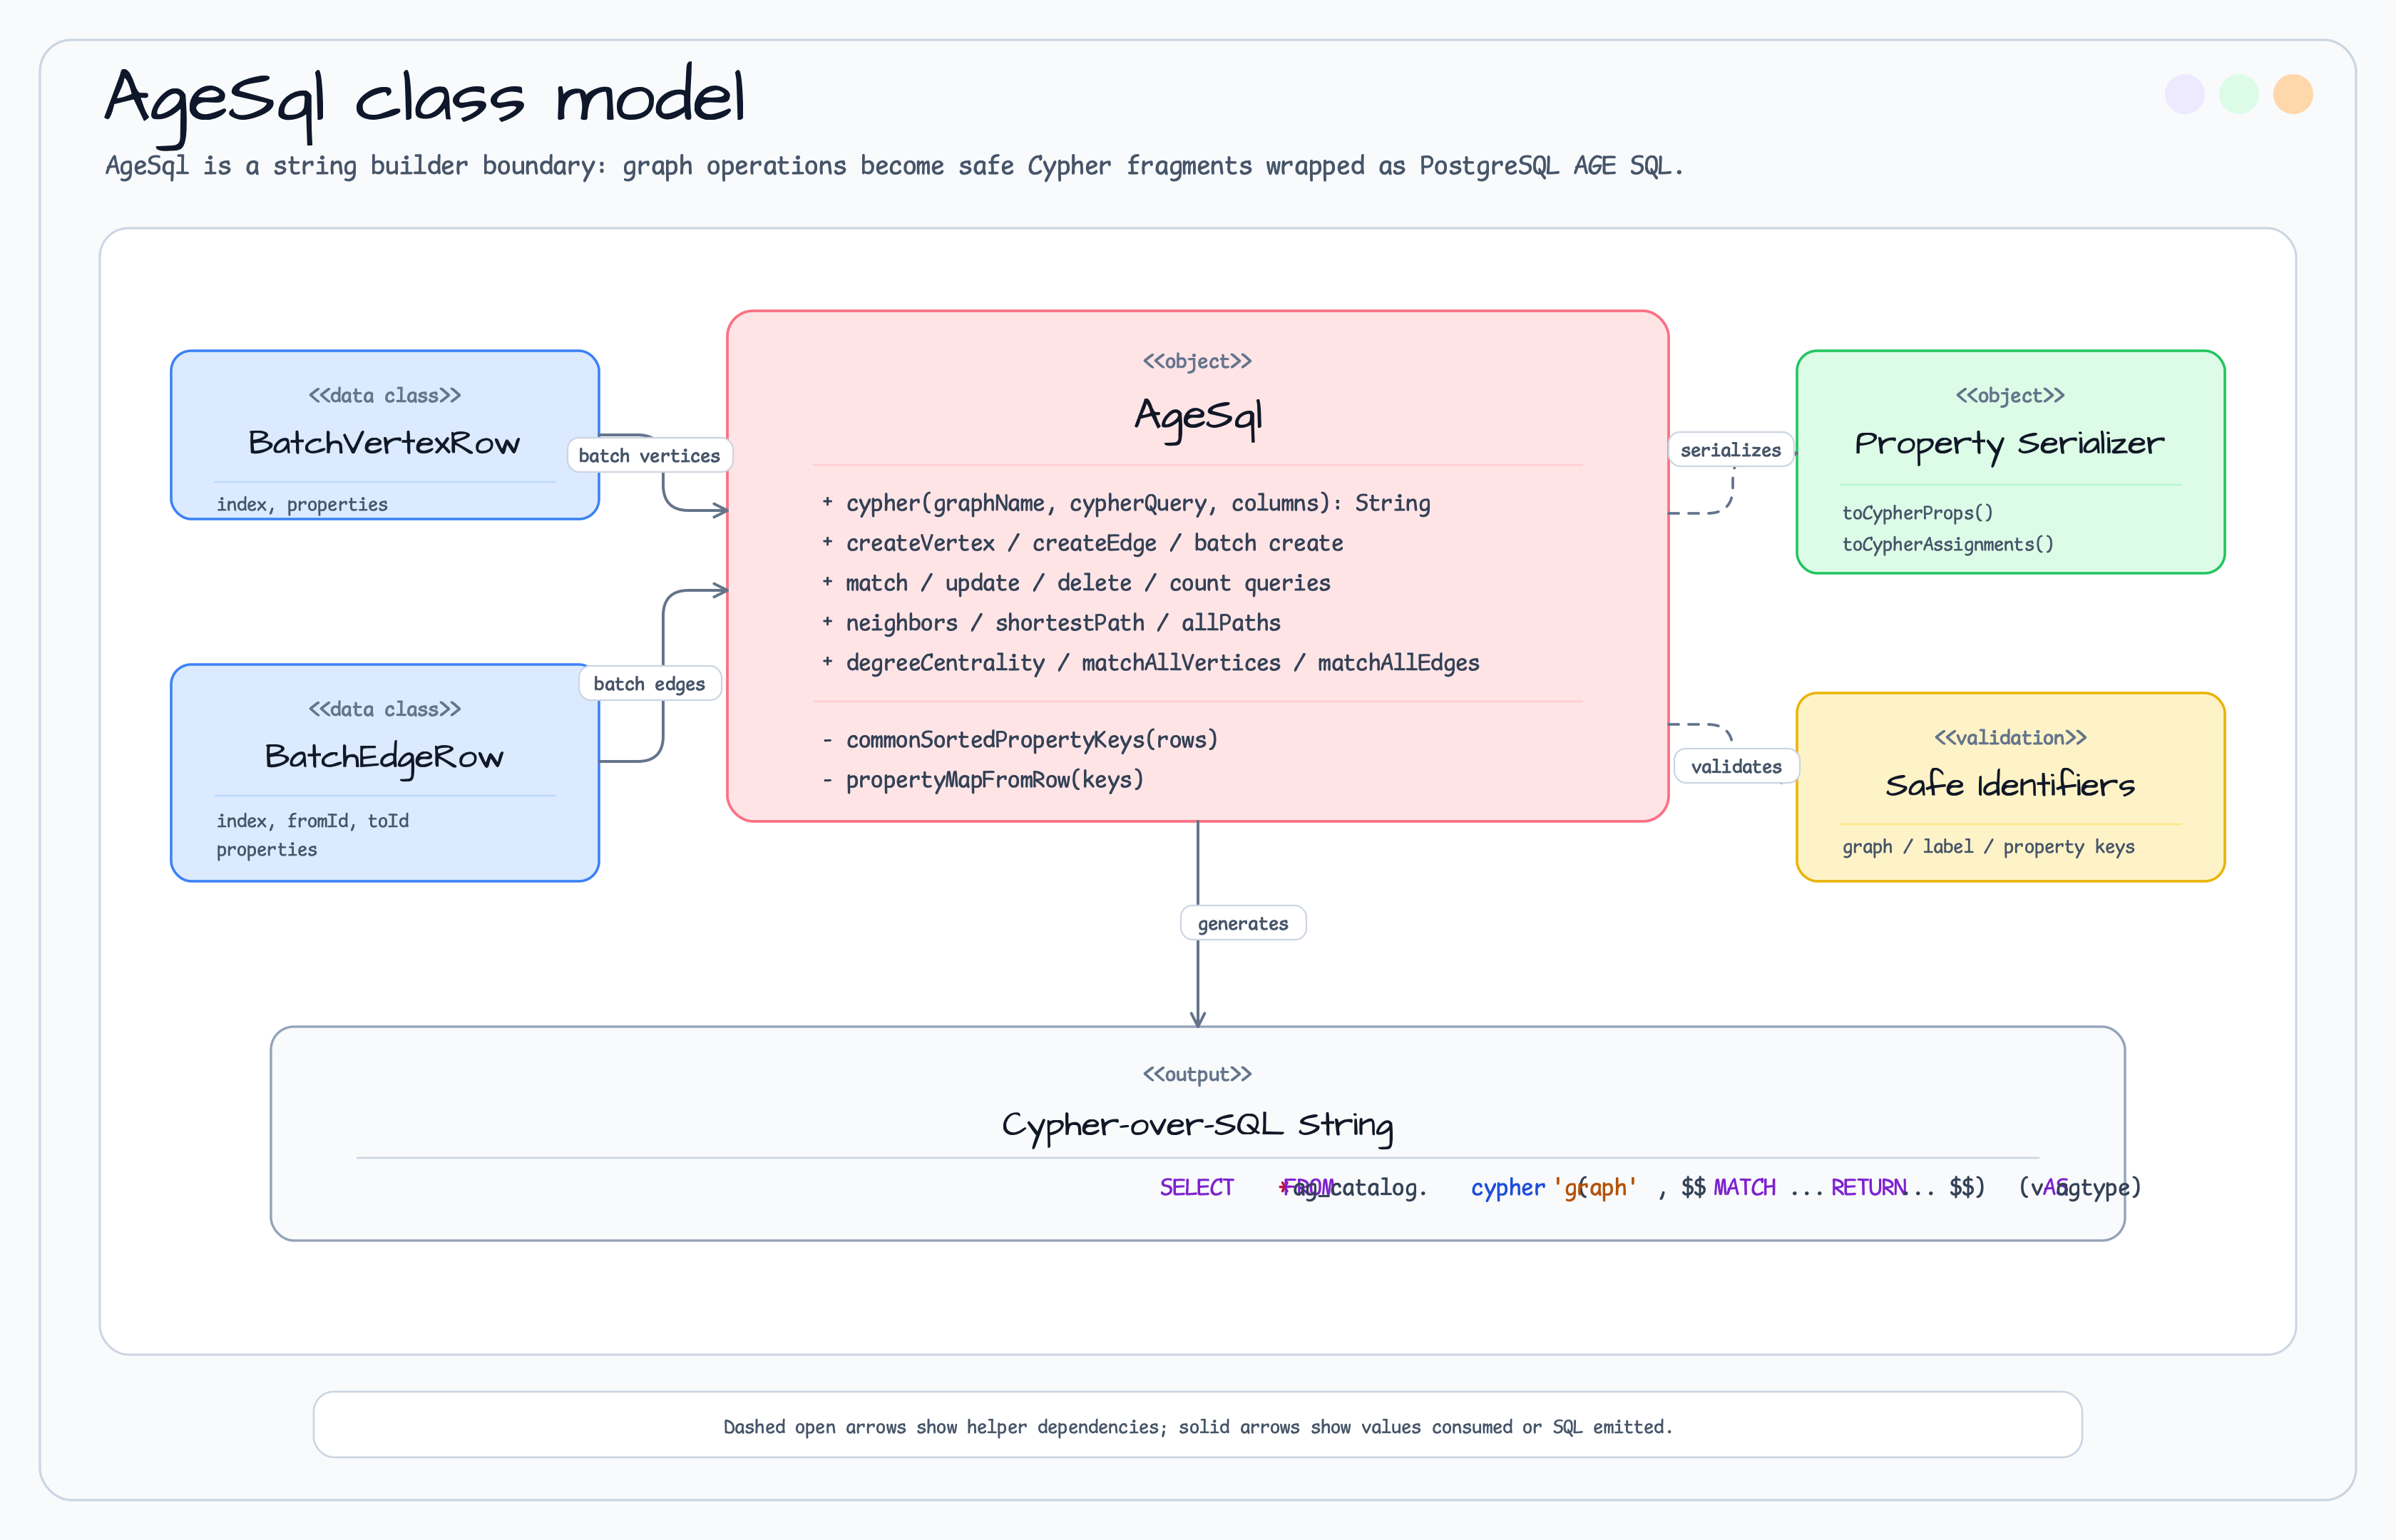Image resolution: width=2396 pixels, height=1540 pixels.
Task: Click the MATCH keyword in SQL sample
Action: (1744, 1188)
